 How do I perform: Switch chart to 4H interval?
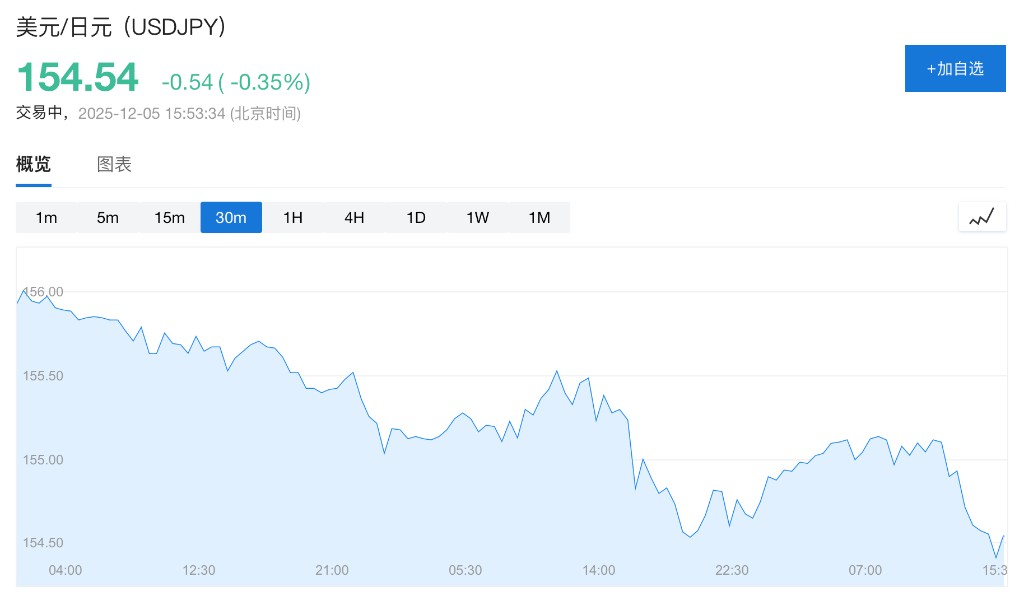coord(354,218)
